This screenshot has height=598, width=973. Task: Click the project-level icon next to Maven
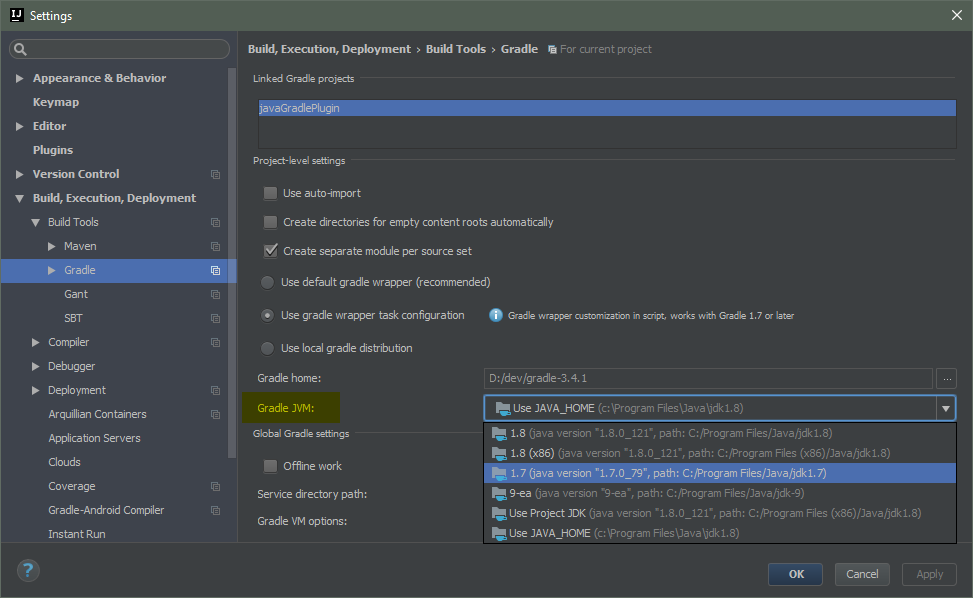tap(215, 246)
